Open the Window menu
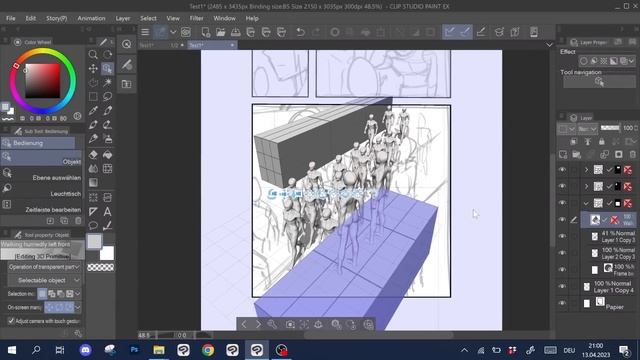 tap(224, 18)
